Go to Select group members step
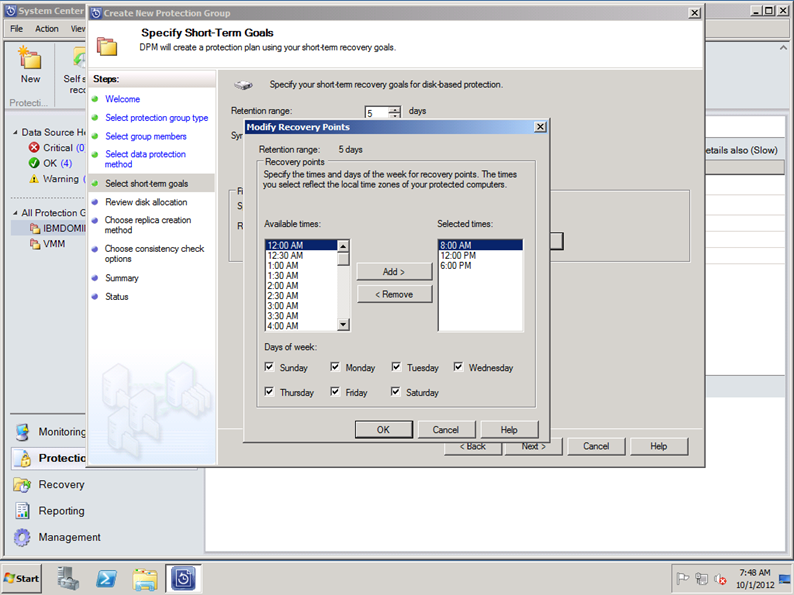This screenshot has width=794, height=595. coord(146,137)
